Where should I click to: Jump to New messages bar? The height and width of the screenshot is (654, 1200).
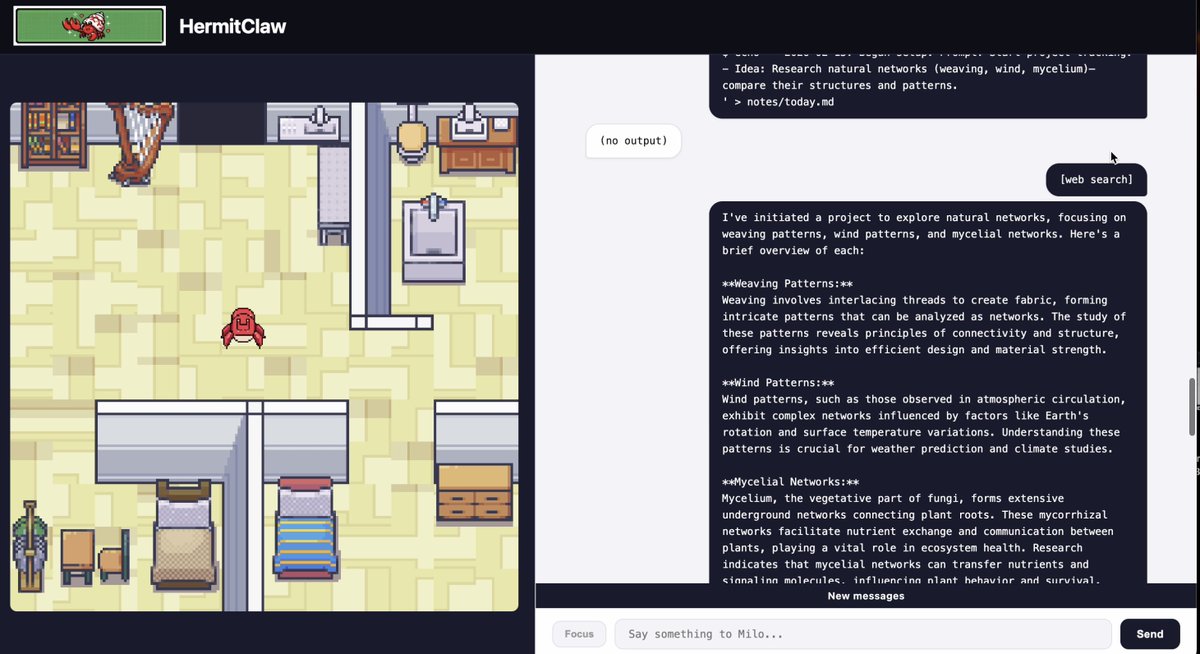(866, 596)
